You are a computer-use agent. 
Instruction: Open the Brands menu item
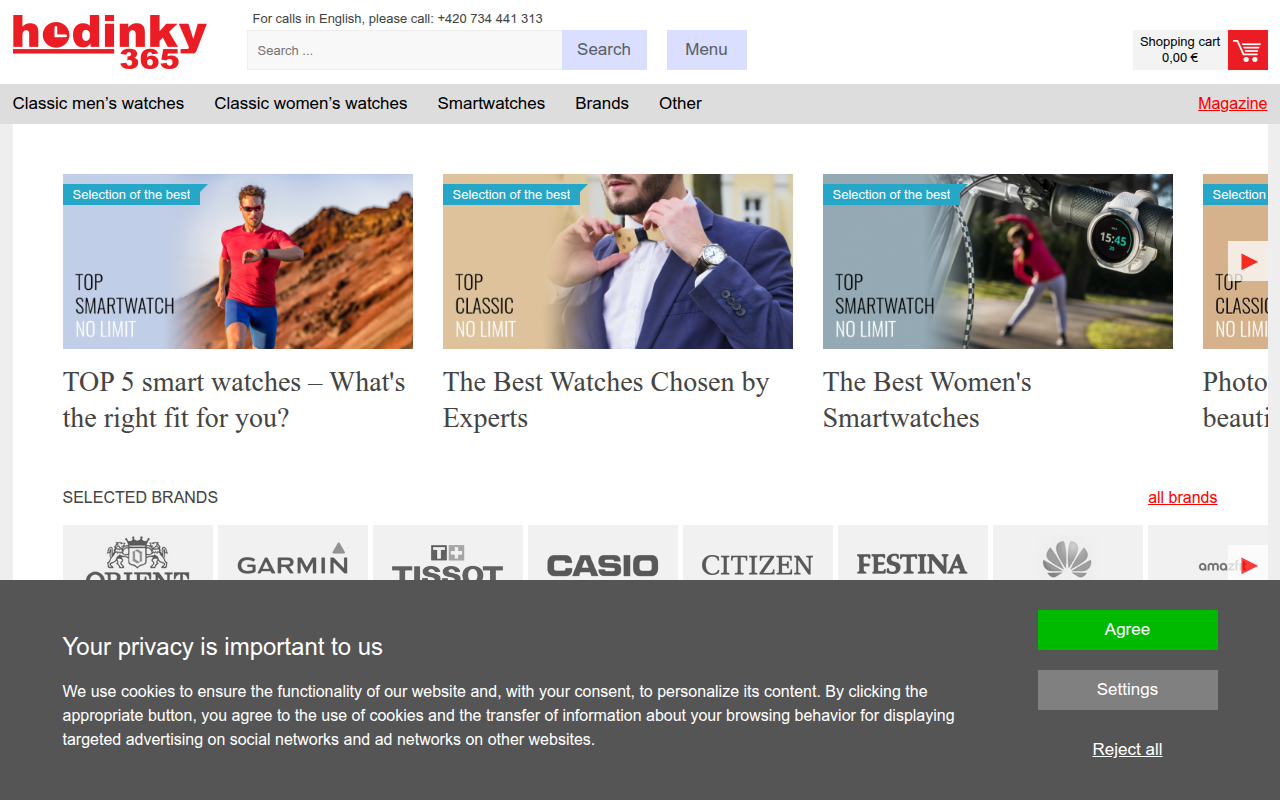pyautogui.click(x=602, y=103)
